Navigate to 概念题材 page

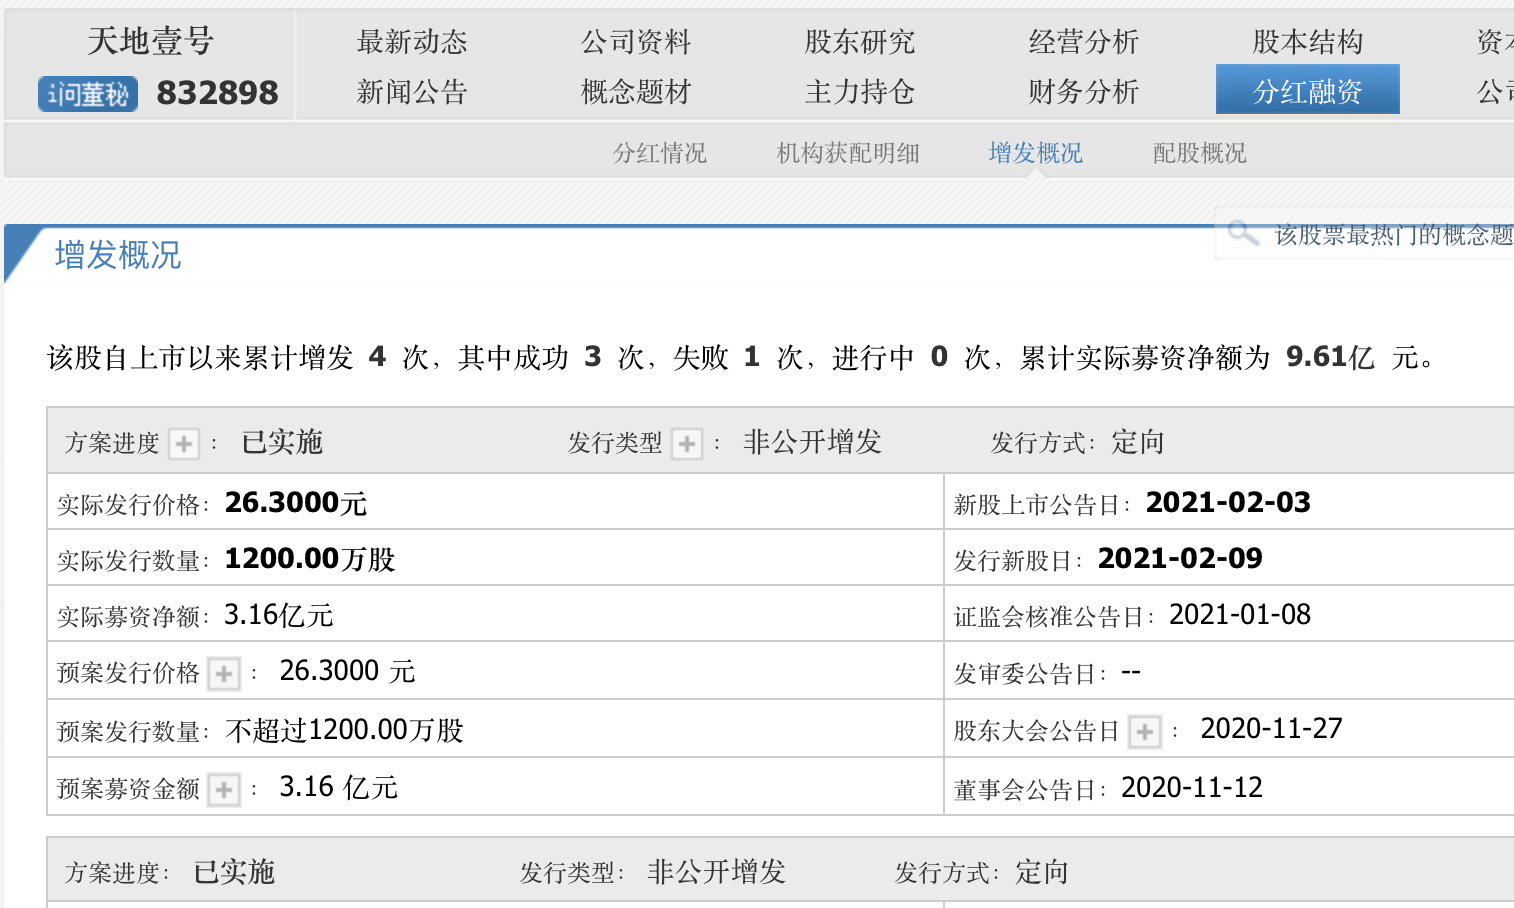(x=636, y=92)
